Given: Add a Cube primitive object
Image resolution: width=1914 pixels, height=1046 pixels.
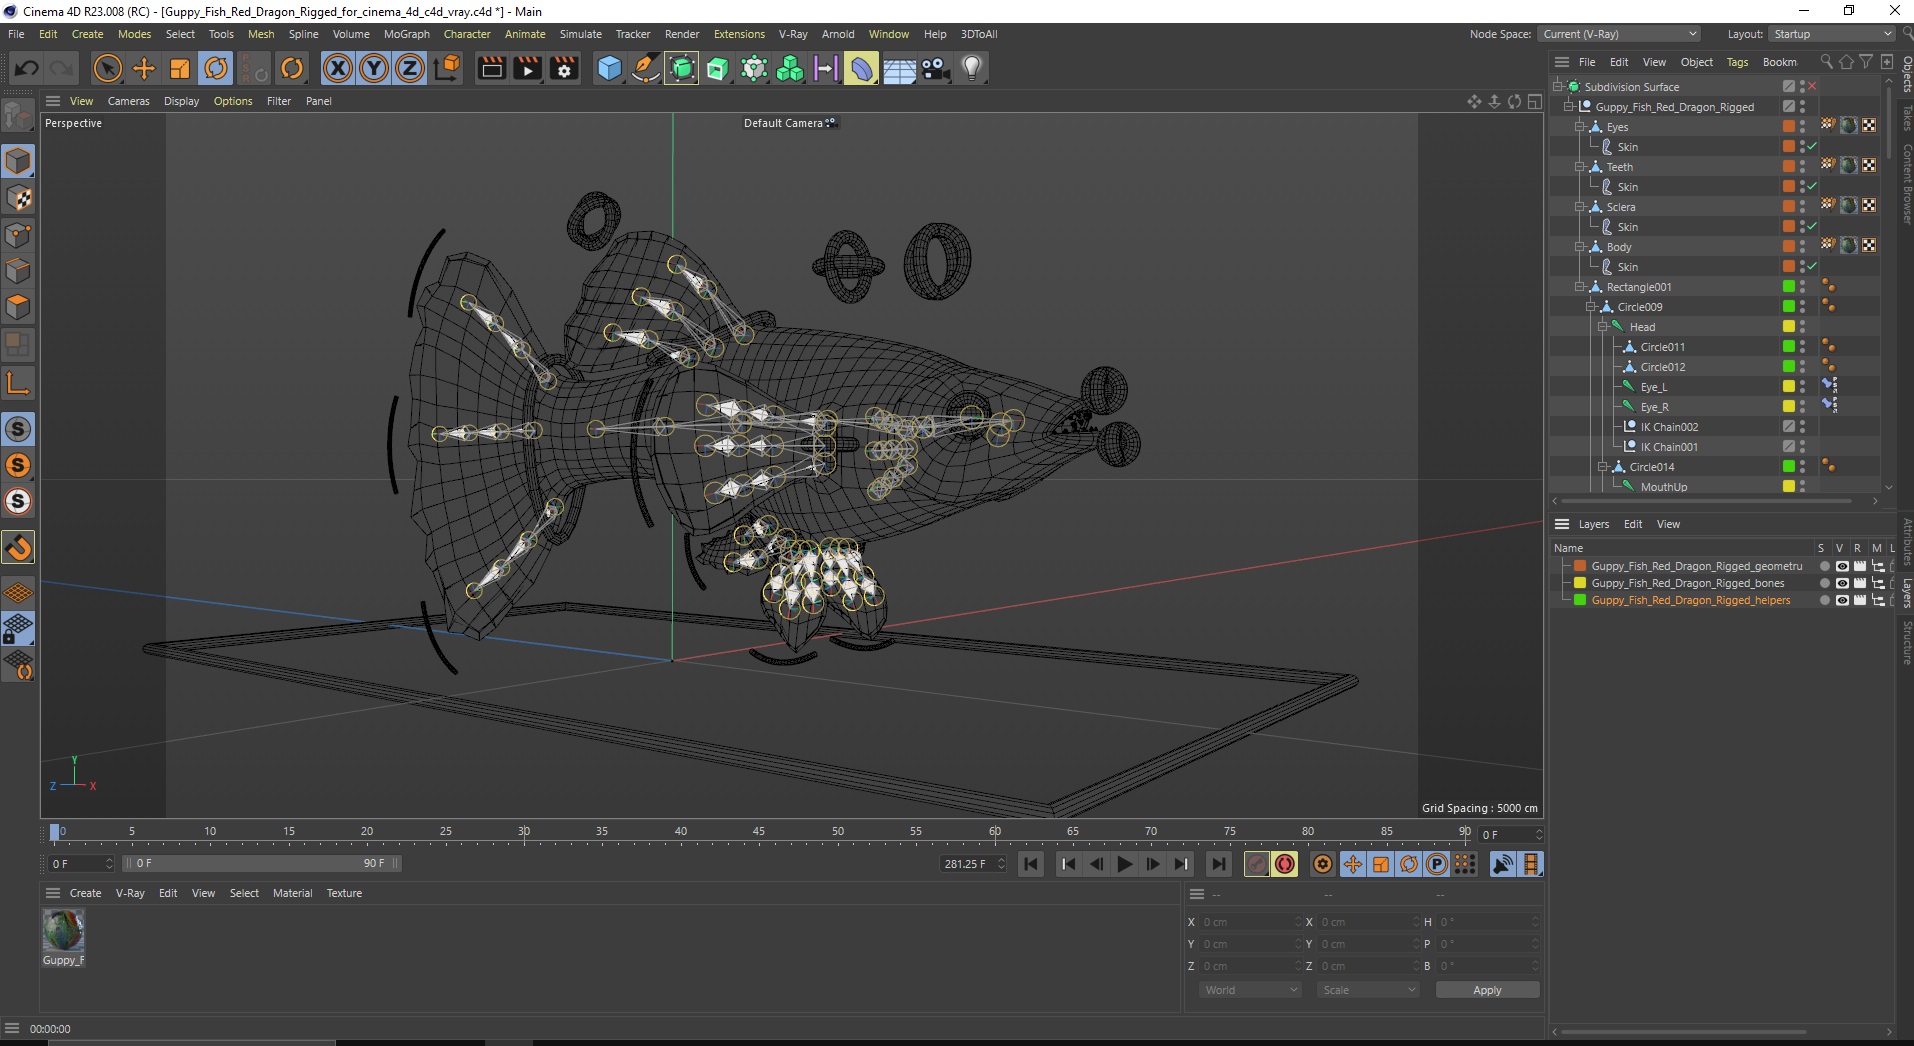Looking at the screenshot, I should coord(609,68).
